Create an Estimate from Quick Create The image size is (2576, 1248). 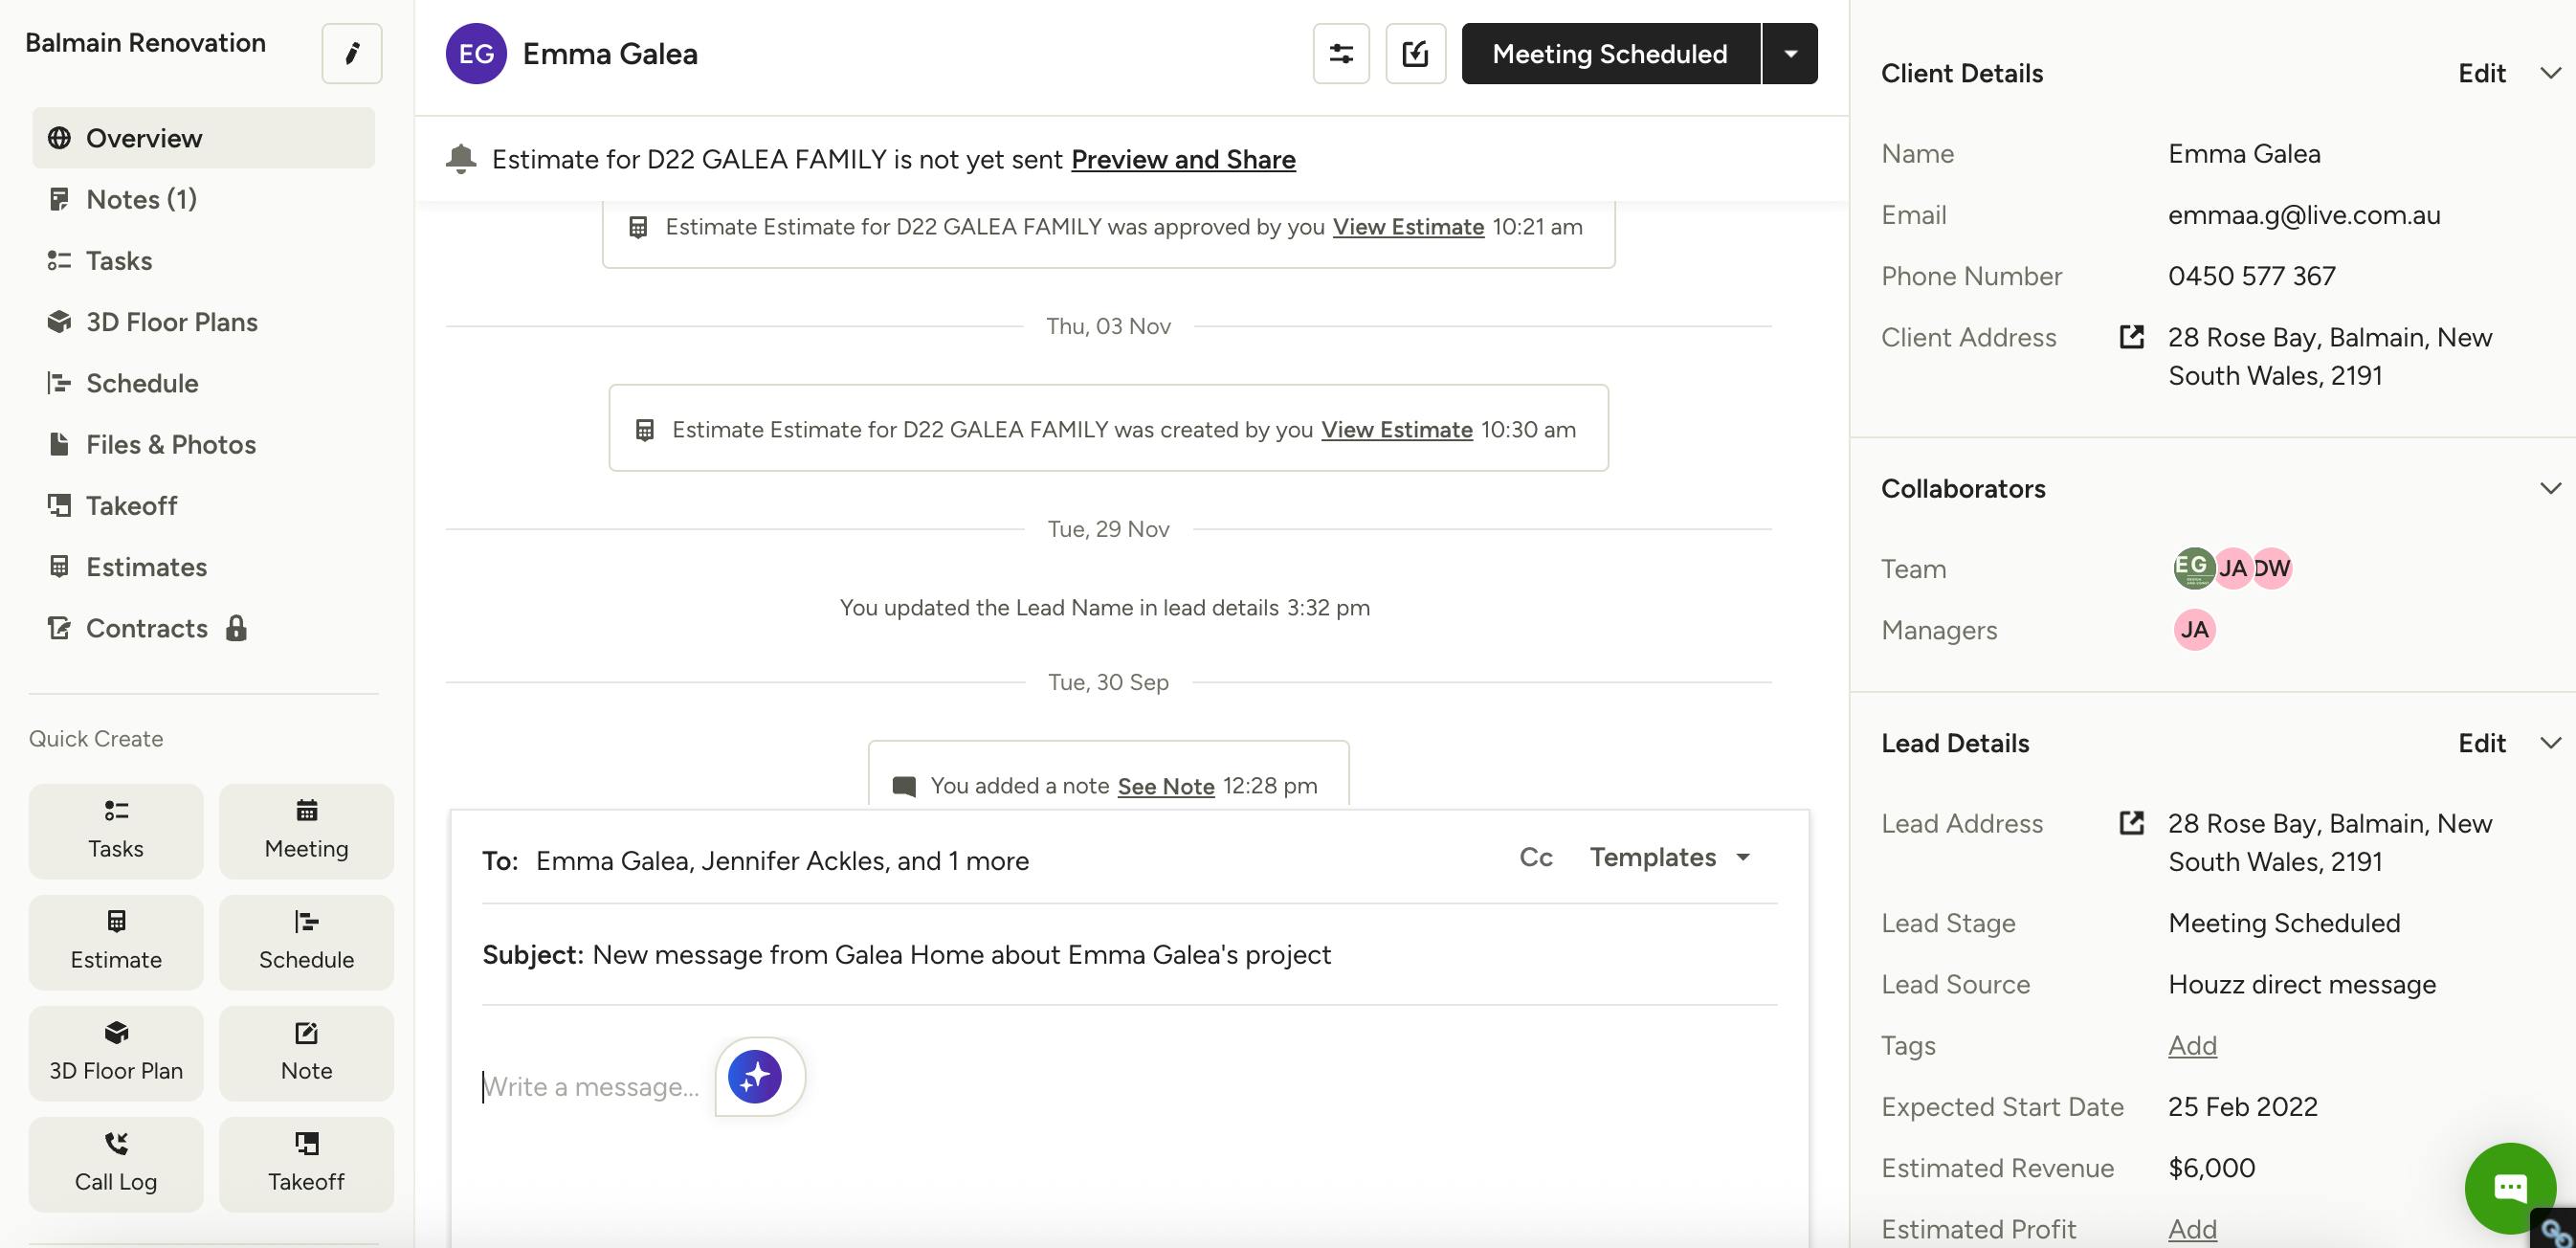pos(116,942)
